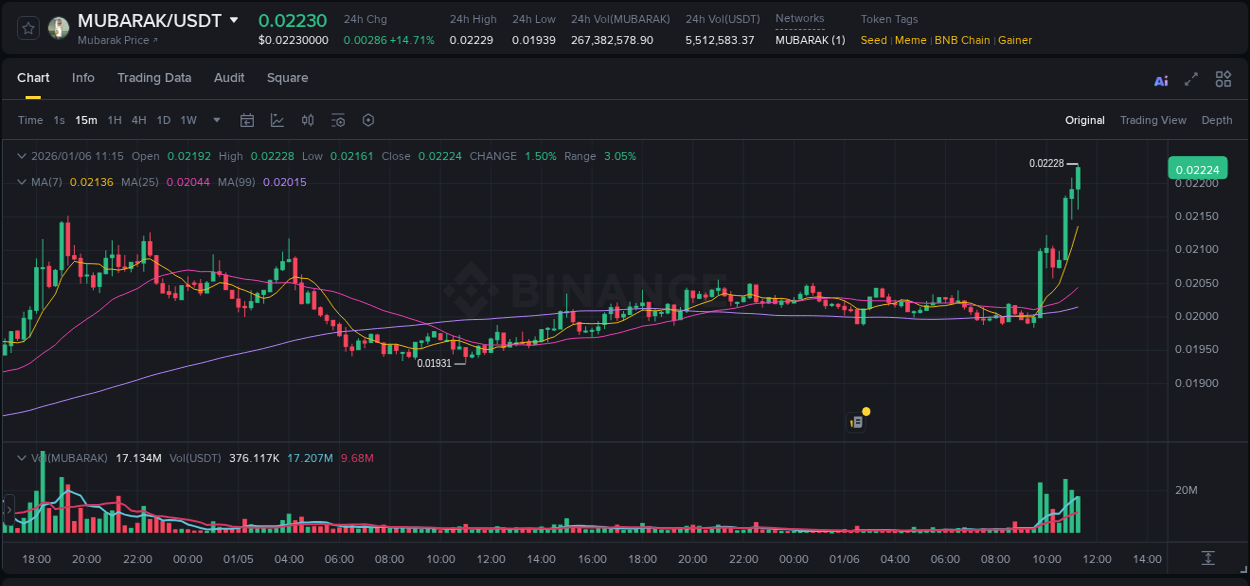Viewport: 1250px width, 586px height.
Task: Open the extra intervals dropdown arrow
Action: (x=215, y=120)
